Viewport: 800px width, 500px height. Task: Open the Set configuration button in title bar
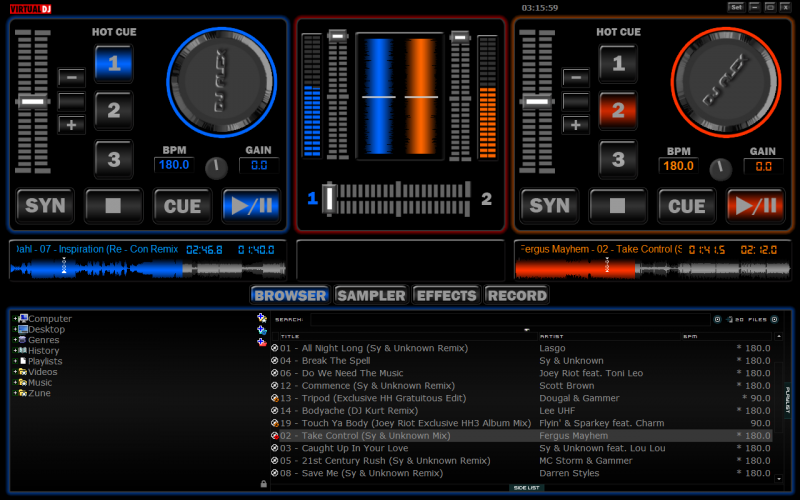coord(736,7)
